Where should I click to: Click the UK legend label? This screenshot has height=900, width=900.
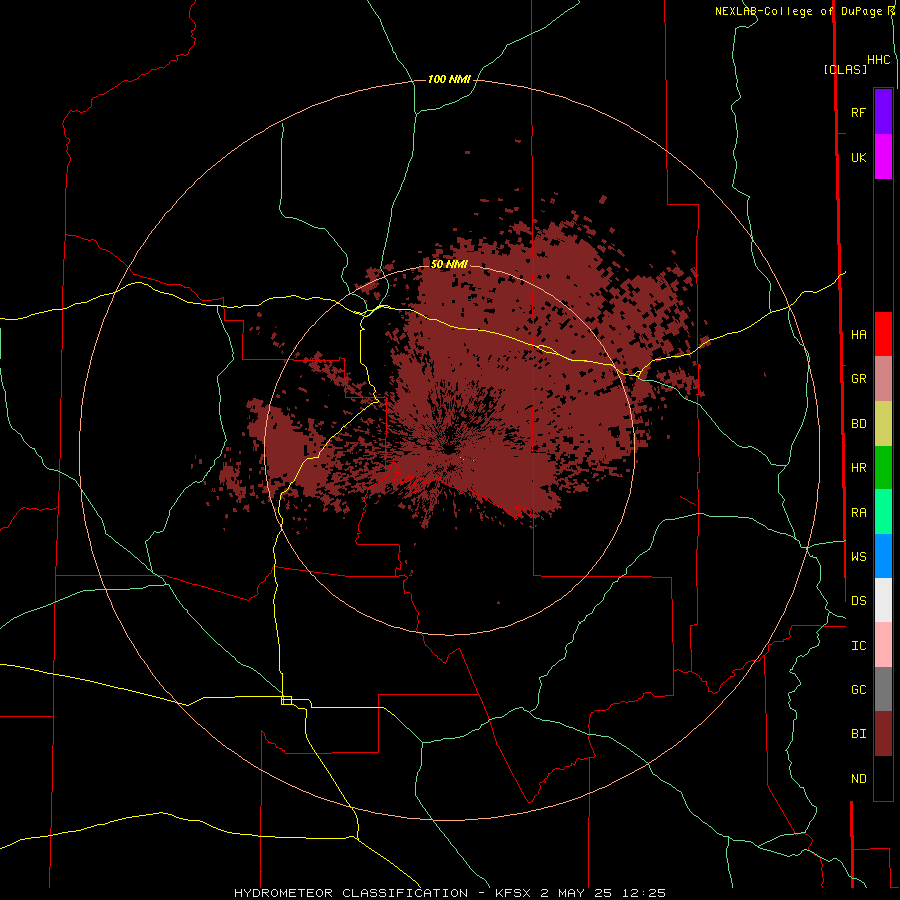coord(858,157)
